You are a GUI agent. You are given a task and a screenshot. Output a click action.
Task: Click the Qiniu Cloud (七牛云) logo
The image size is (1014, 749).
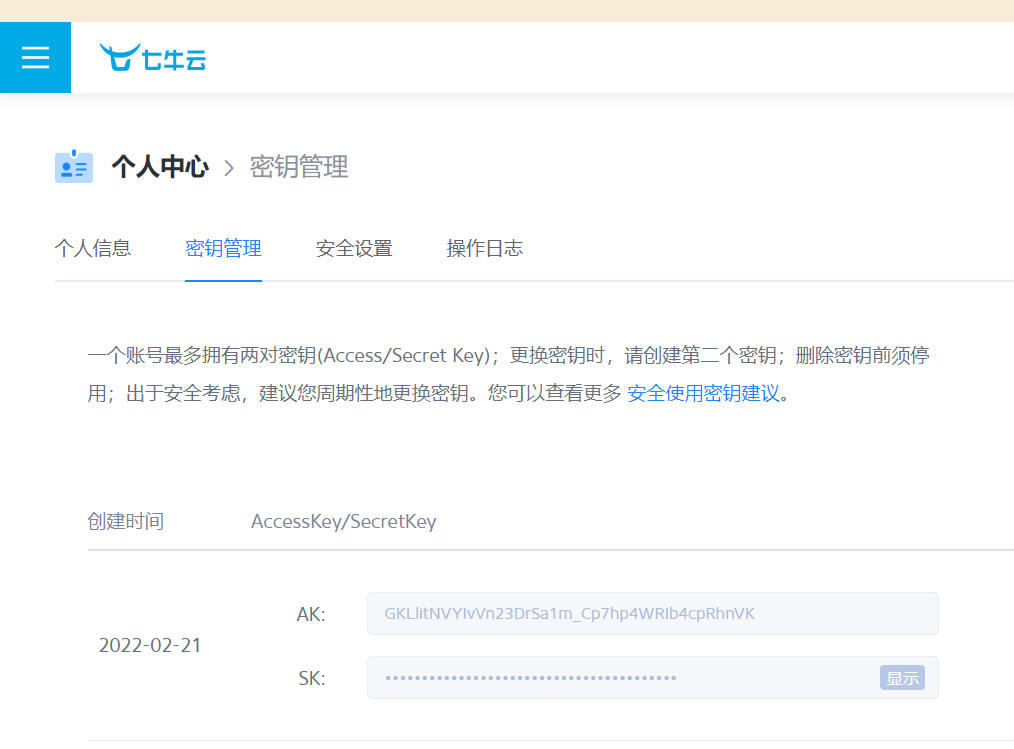(x=153, y=58)
